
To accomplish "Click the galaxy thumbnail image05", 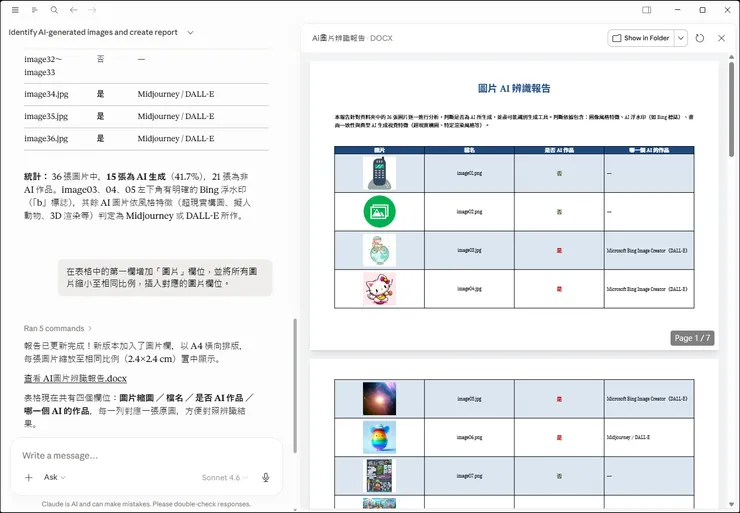I will (x=379, y=399).
